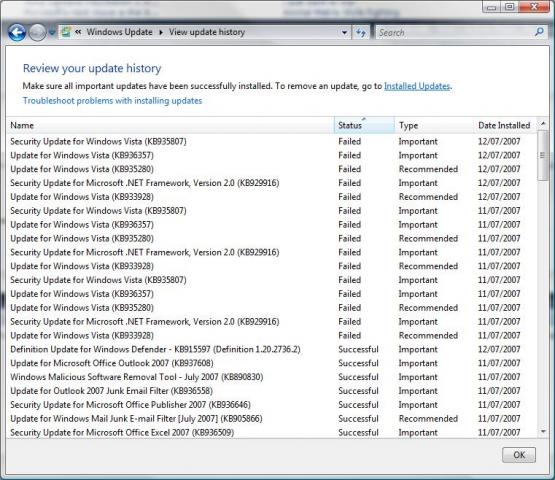Click the OK button

519,455
